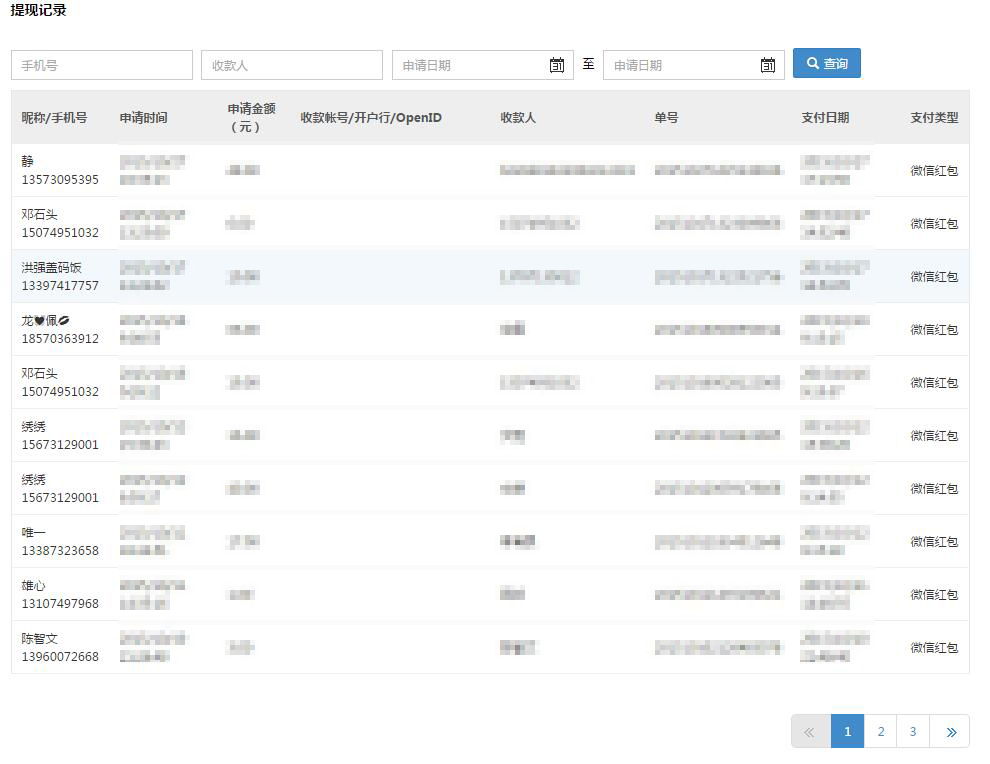Click the first 申请日期 start date input

pyautogui.click(x=468, y=65)
